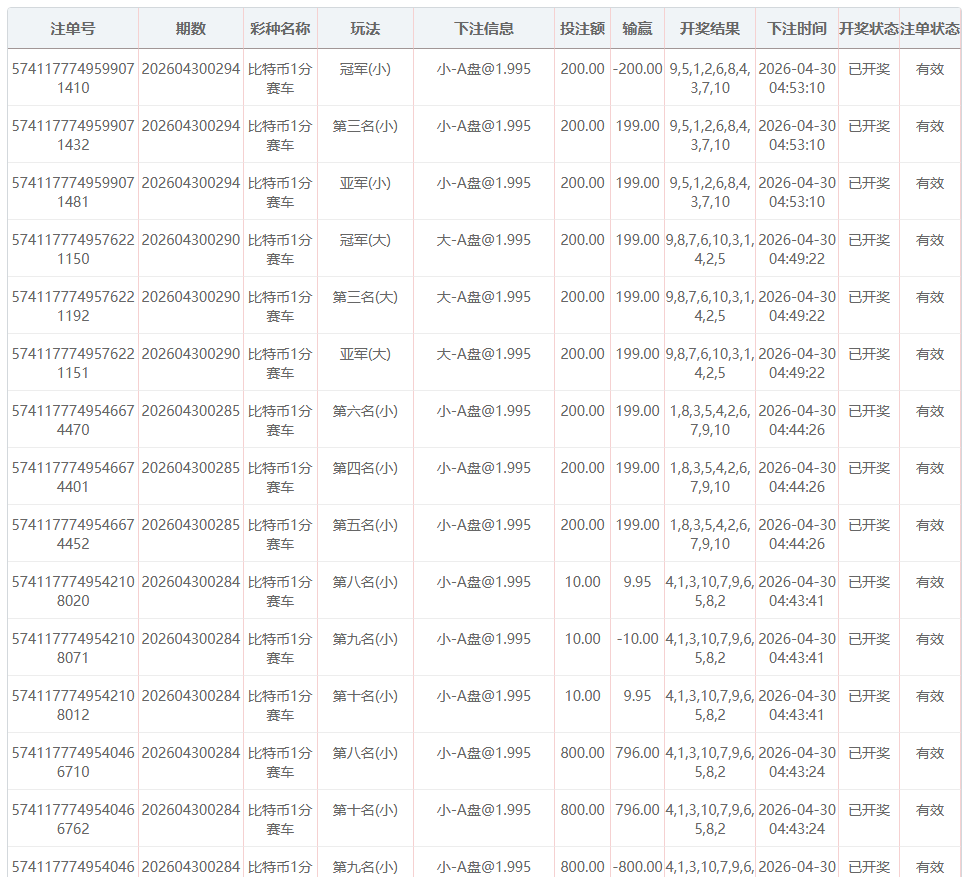Image resolution: width=966 pixels, height=877 pixels.
Task: Click the 下注信息 column header
Action: [x=484, y=29]
